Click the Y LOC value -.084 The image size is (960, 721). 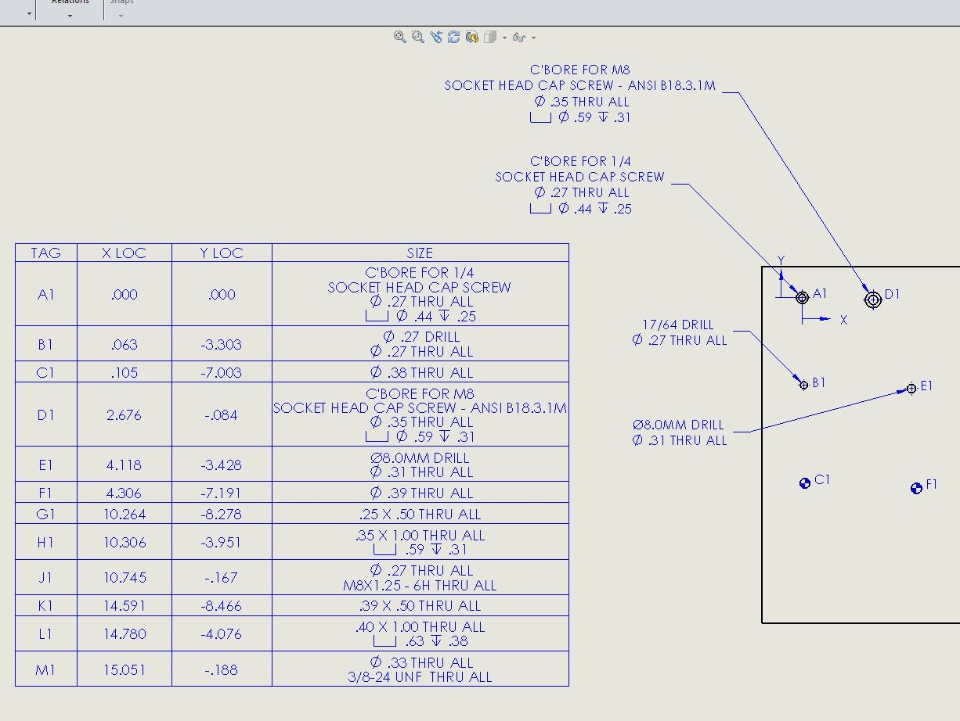(x=222, y=415)
